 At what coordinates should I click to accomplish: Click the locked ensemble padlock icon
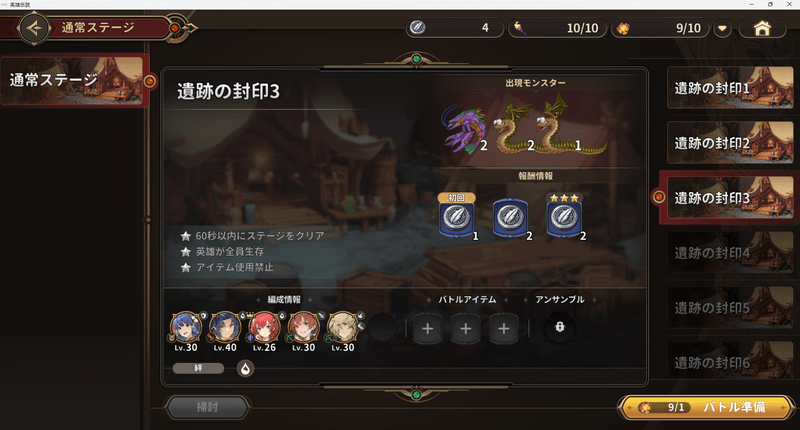pyautogui.click(x=560, y=327)
